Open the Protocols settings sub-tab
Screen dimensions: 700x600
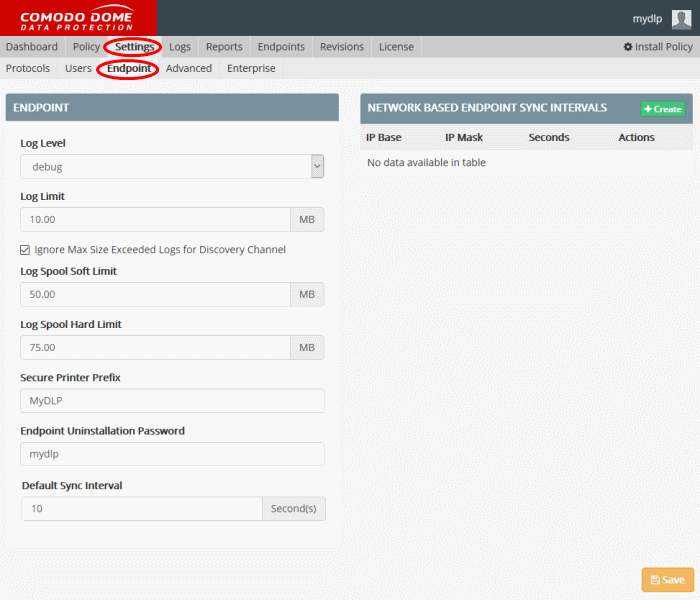[28, 68]
